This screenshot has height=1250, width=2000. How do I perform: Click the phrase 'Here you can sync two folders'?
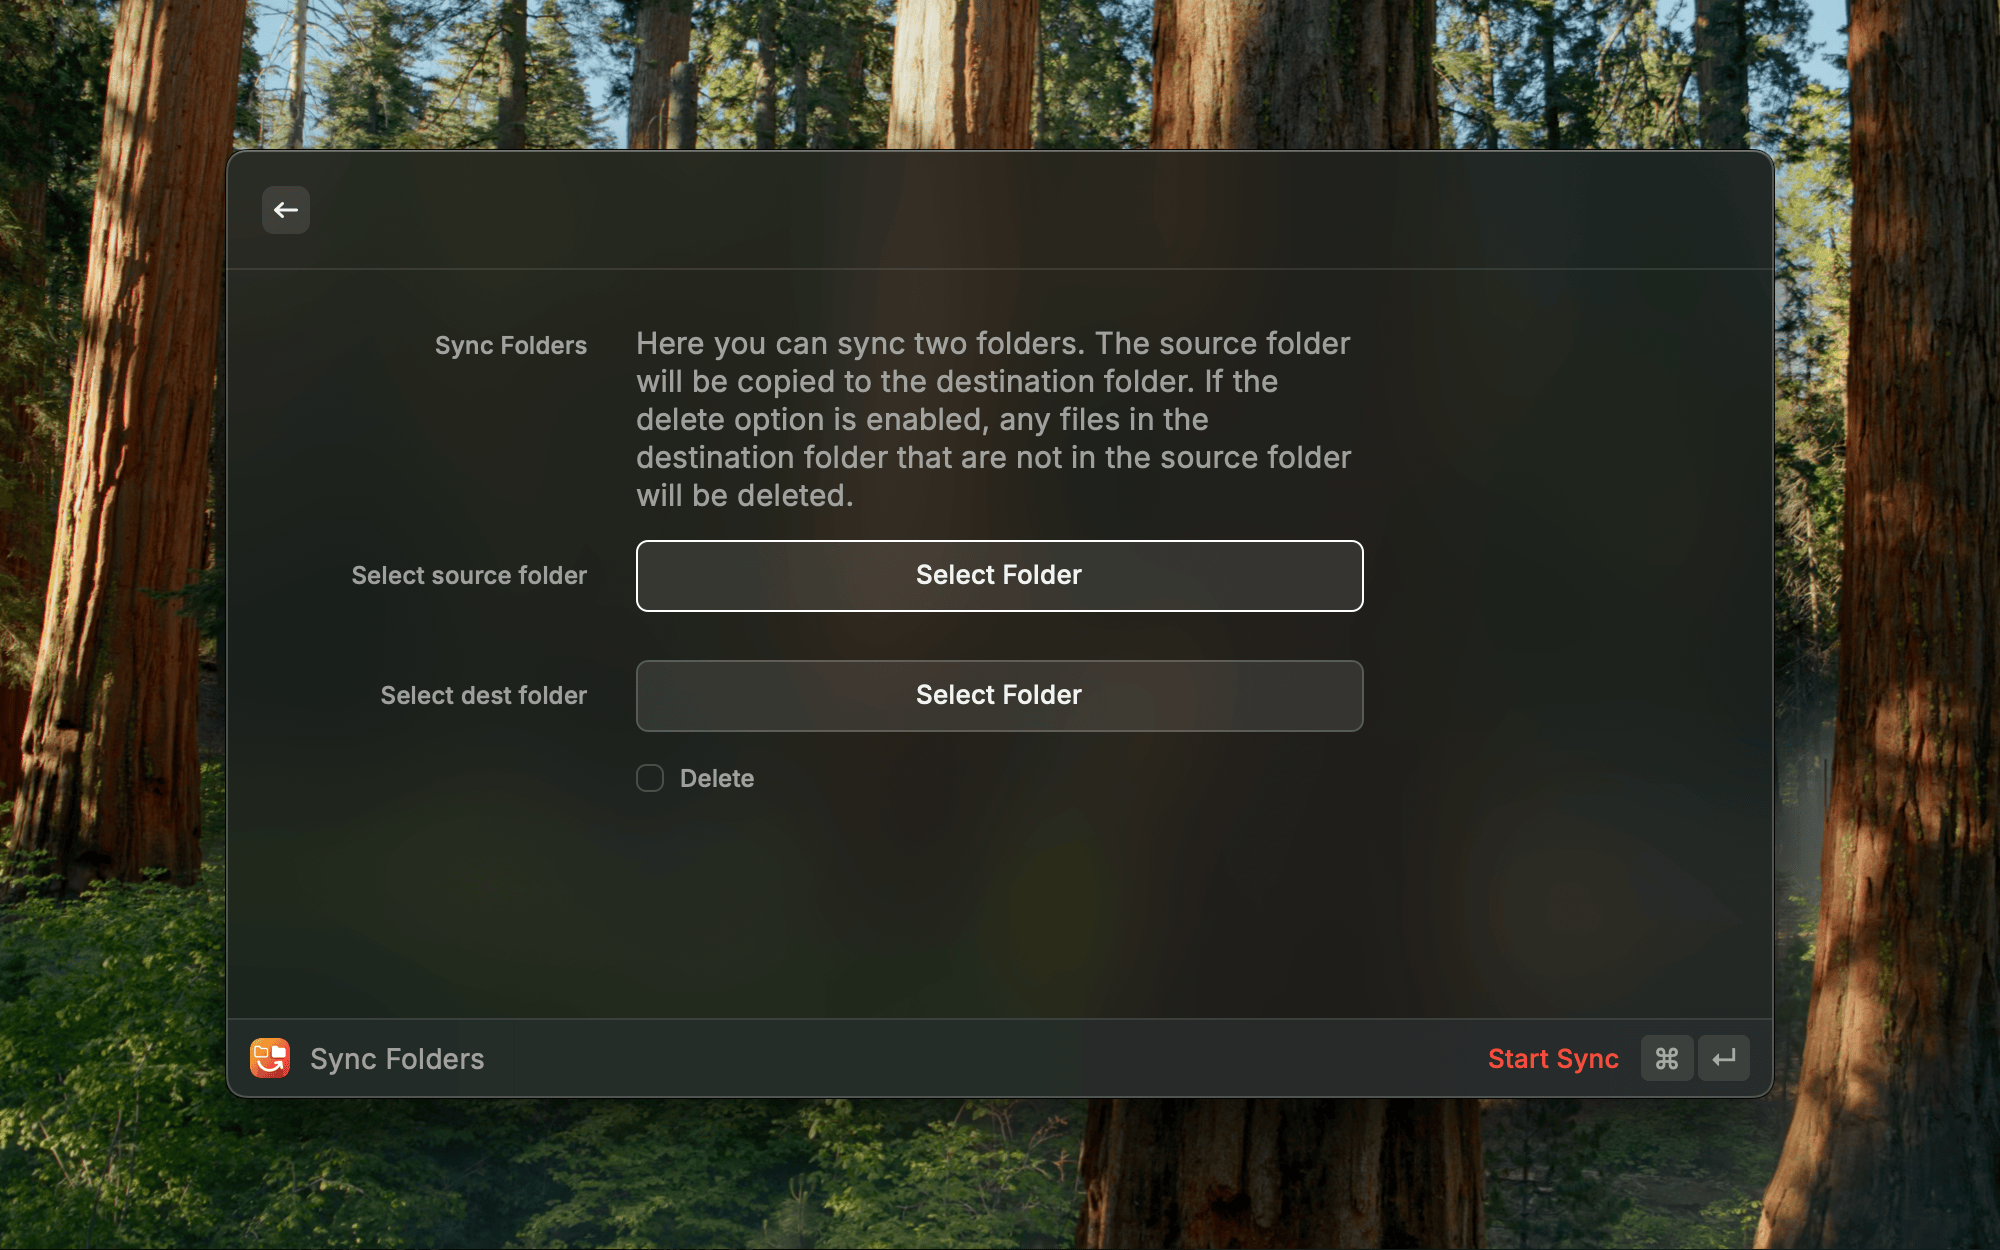click(x=860, y=344)
